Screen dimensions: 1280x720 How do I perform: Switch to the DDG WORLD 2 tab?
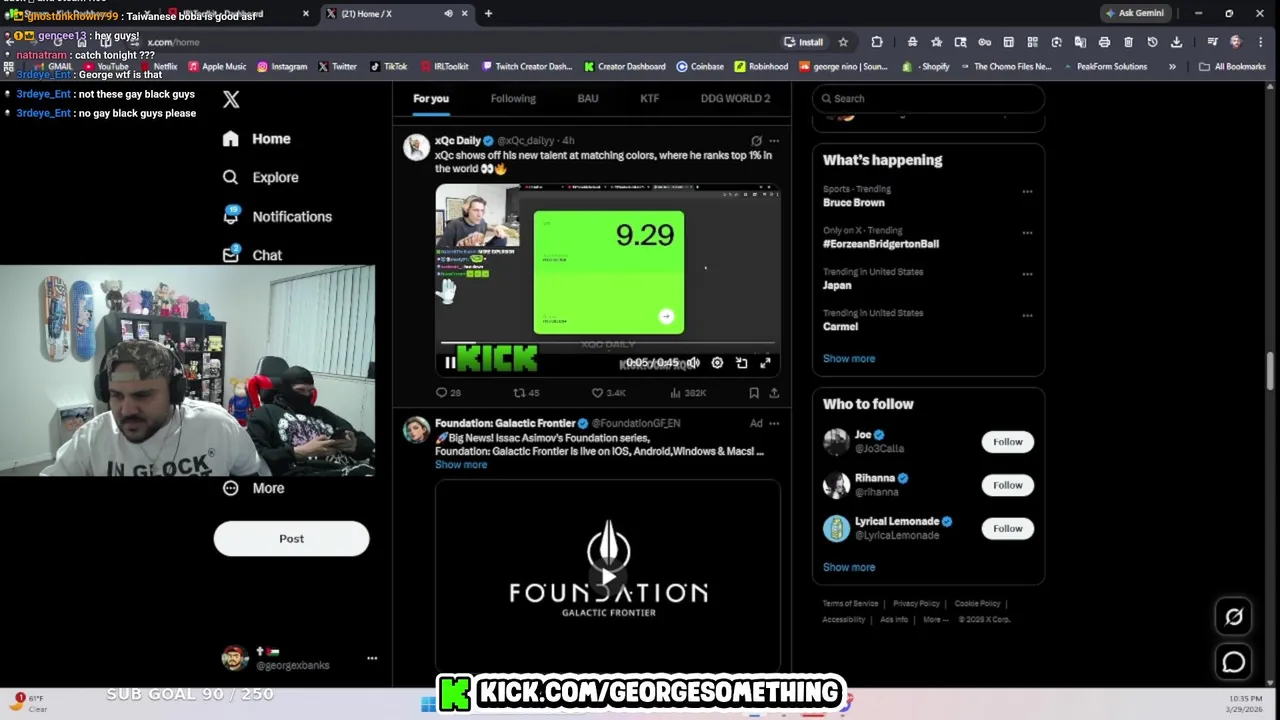735,98
